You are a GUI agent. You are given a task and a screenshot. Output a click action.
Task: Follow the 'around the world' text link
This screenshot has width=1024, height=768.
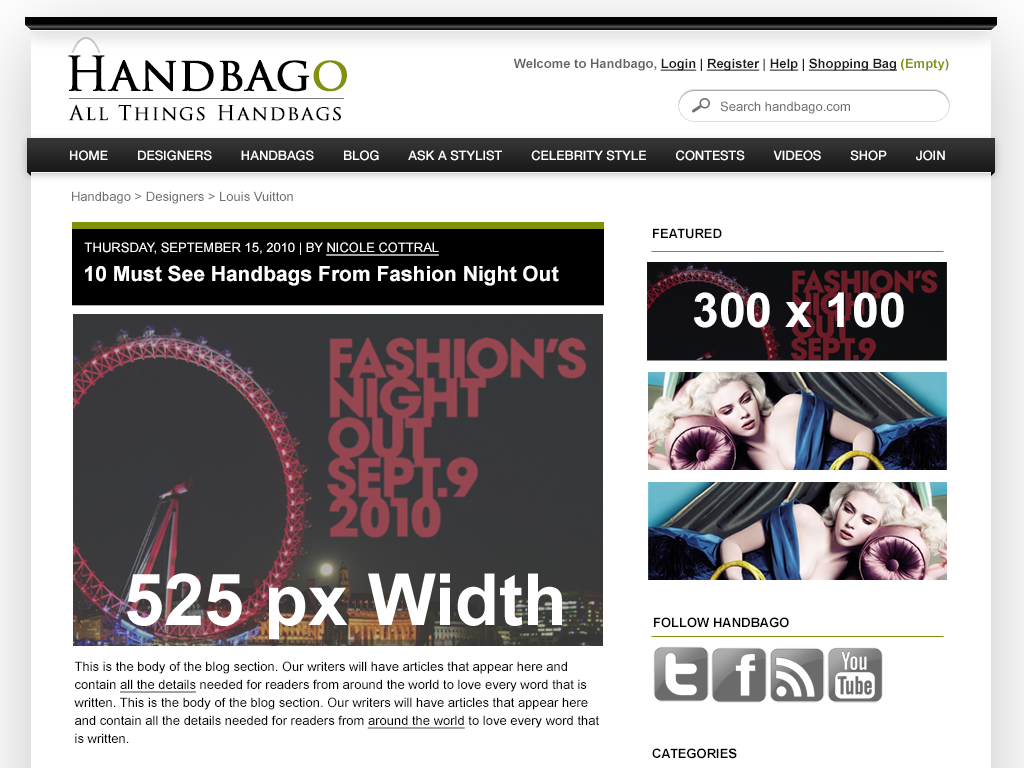pos(416,721)
